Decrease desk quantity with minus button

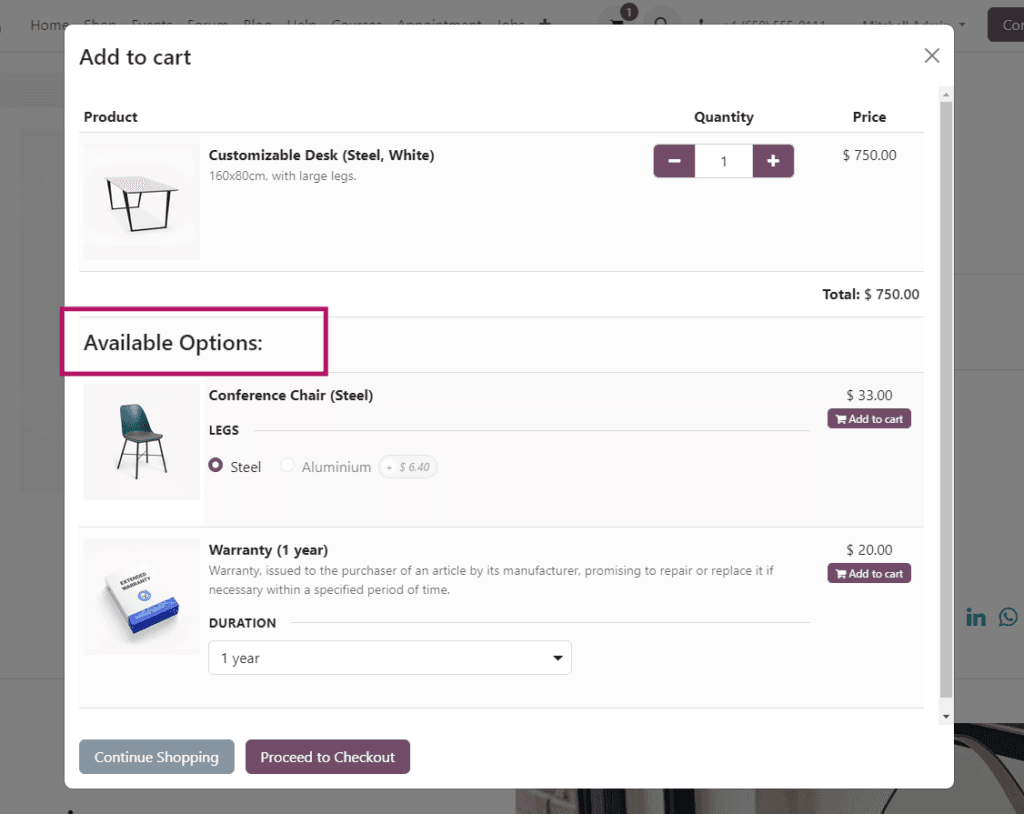point(674,161)
